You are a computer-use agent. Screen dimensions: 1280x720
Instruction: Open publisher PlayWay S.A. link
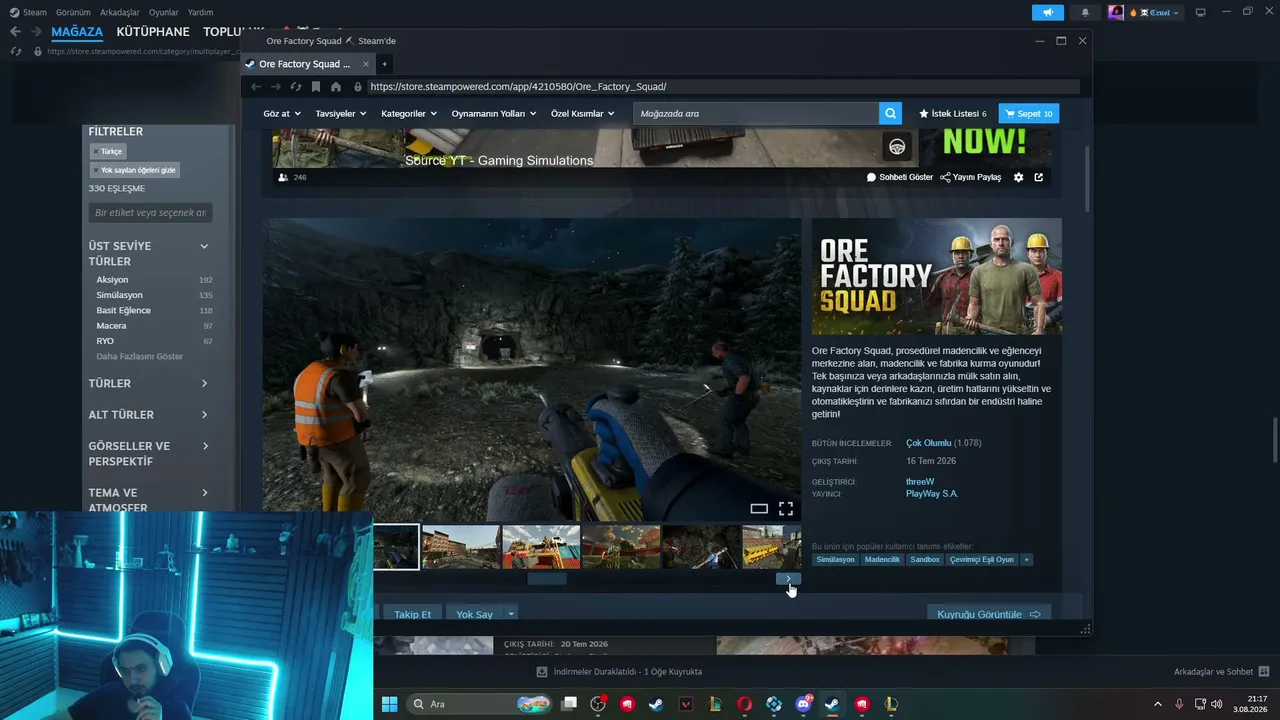pos(932,494)
